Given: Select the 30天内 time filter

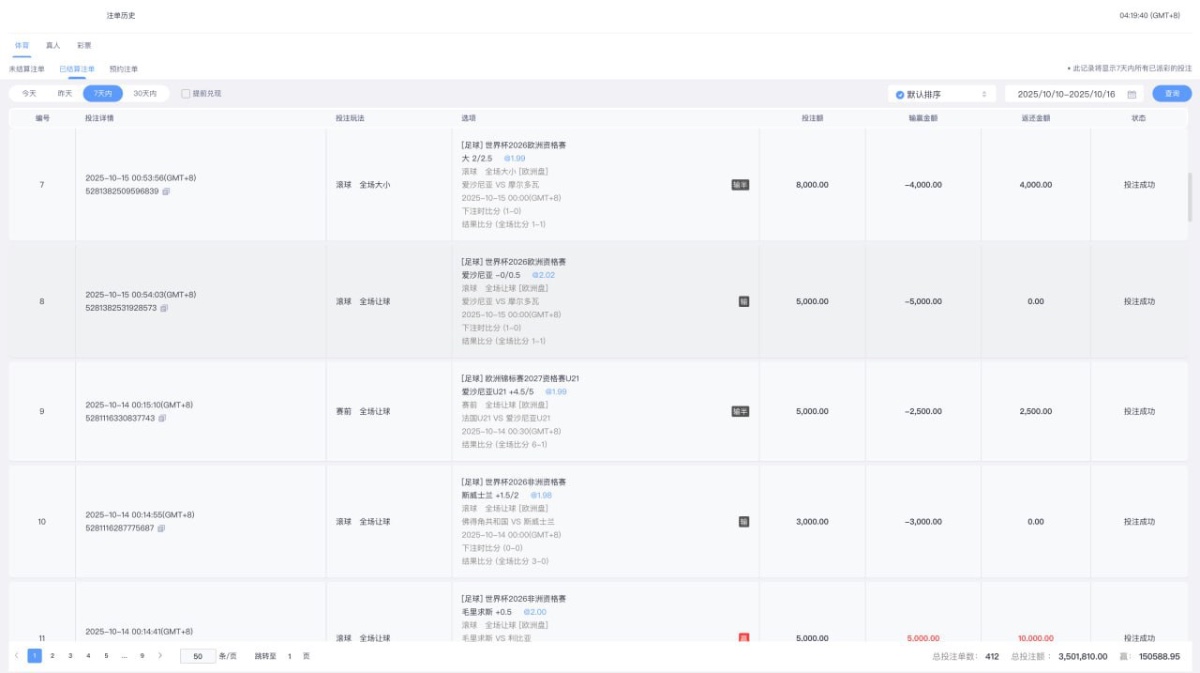Looking at the screenshot, I should click(145, 93).
